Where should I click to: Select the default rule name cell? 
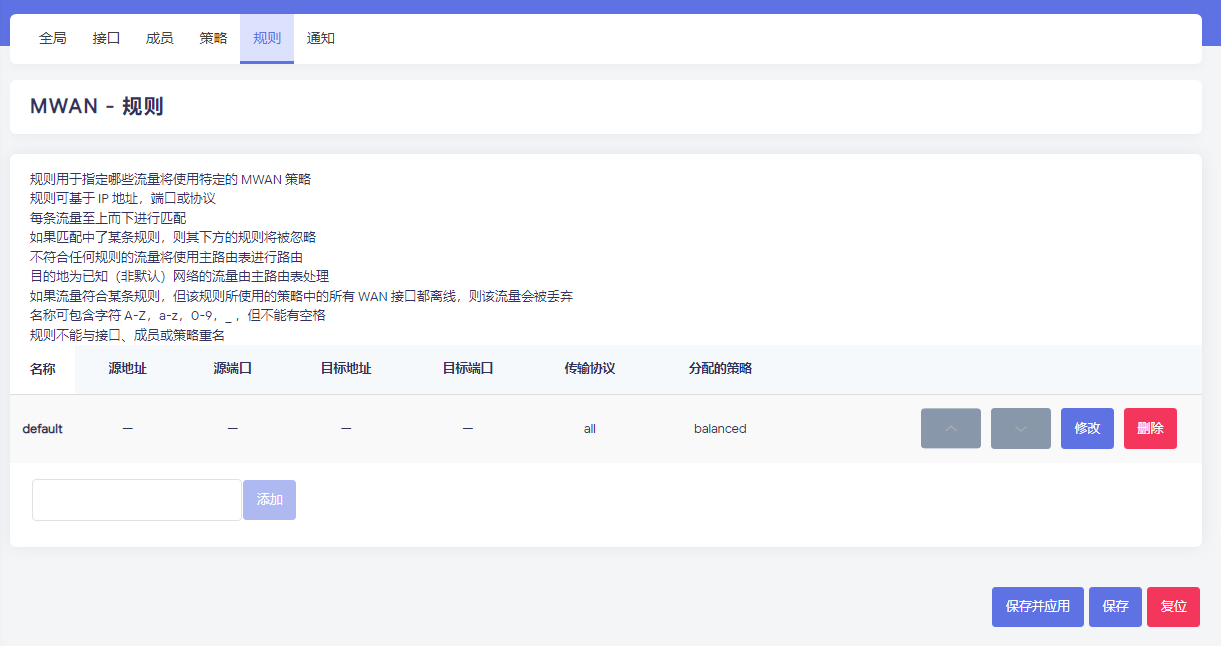coord(43,429)
